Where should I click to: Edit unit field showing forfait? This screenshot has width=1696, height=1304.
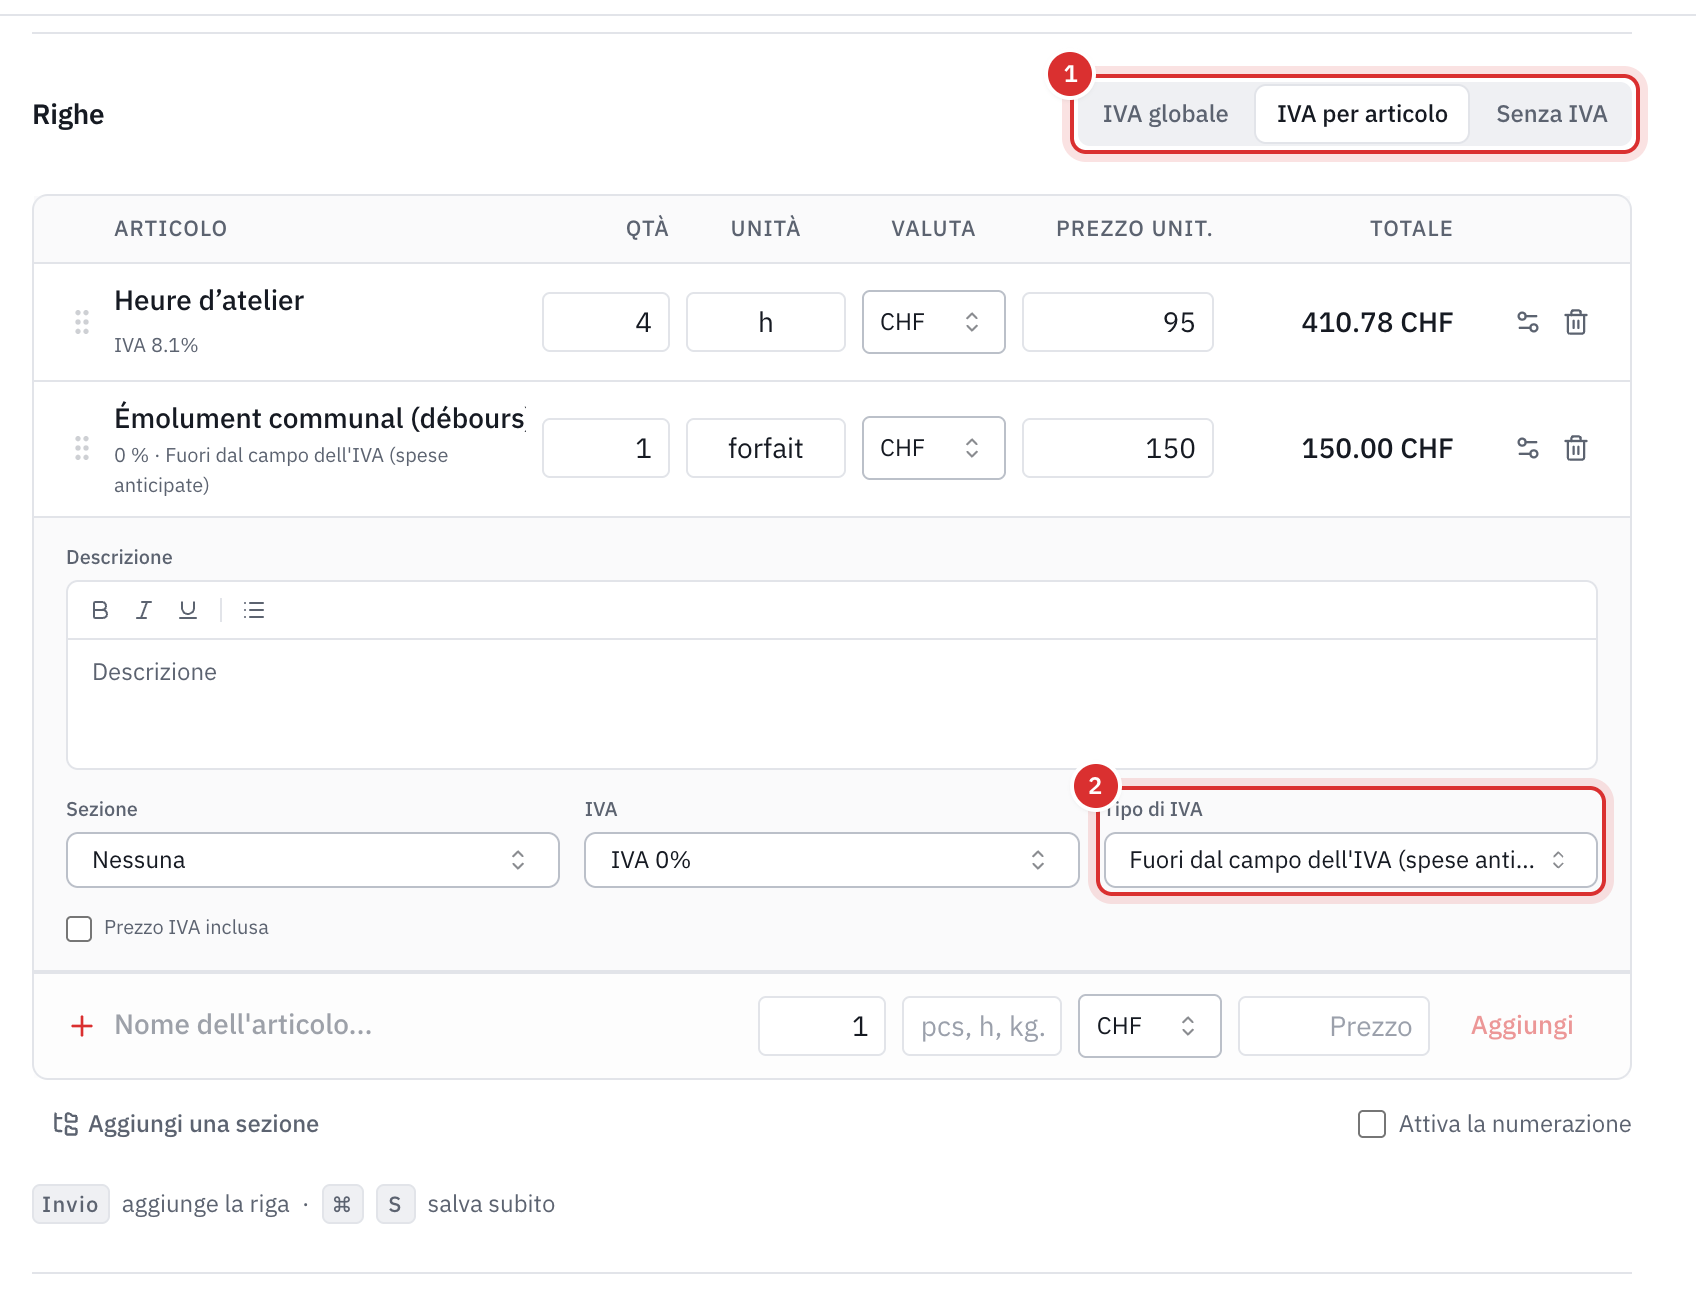766,448
